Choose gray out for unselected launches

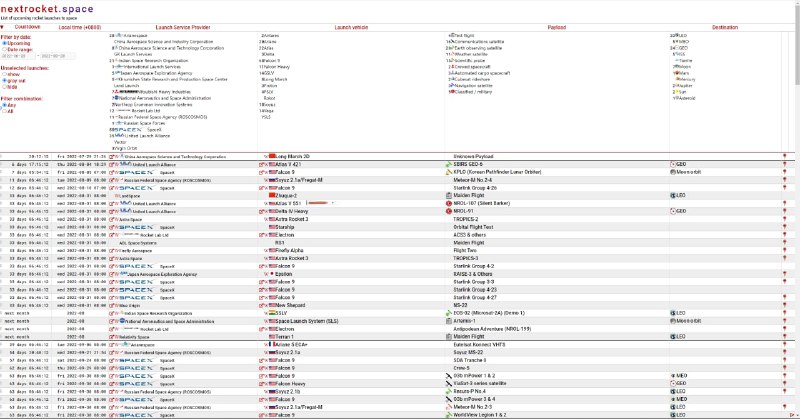tap(5, 81)
